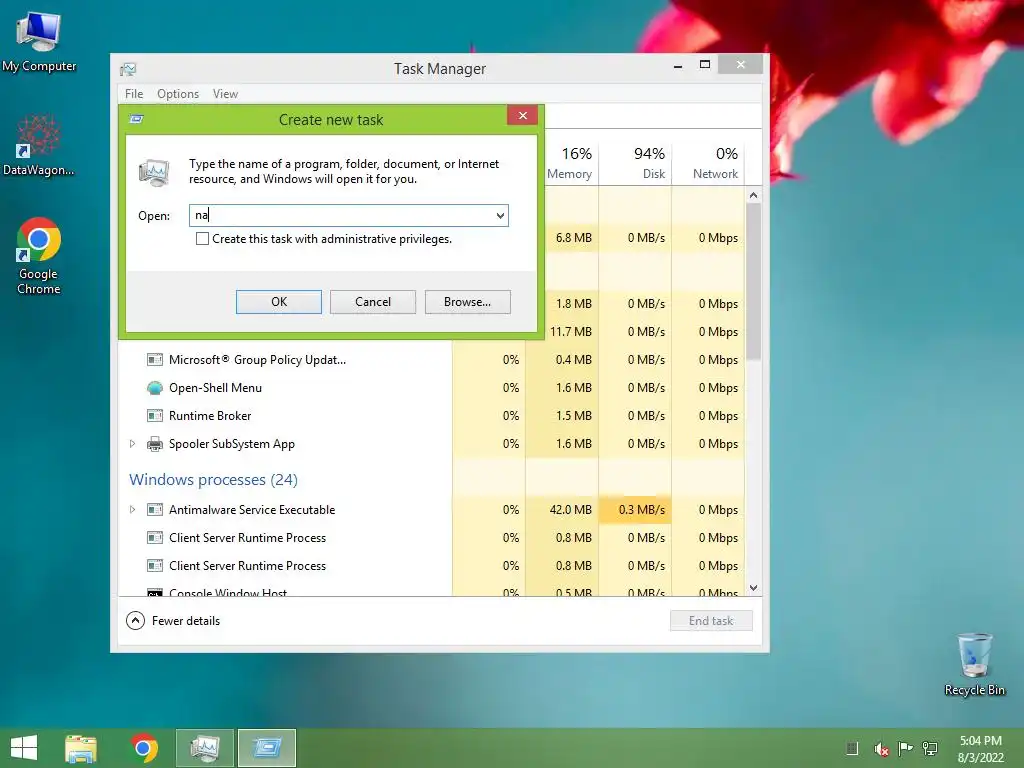Click the Windows Start button
1024x768 pixels.
[24, 748]
